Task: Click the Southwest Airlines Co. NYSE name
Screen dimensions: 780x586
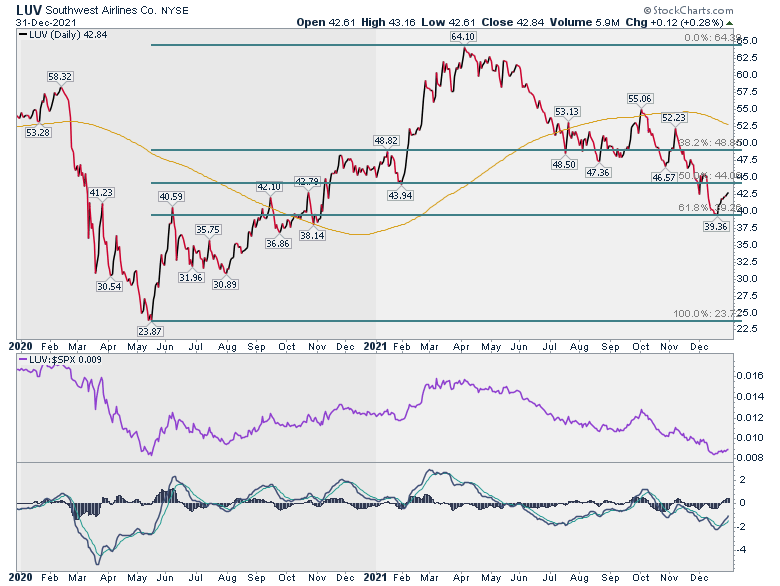Action: pyautogui.click(x=117, y=10)
